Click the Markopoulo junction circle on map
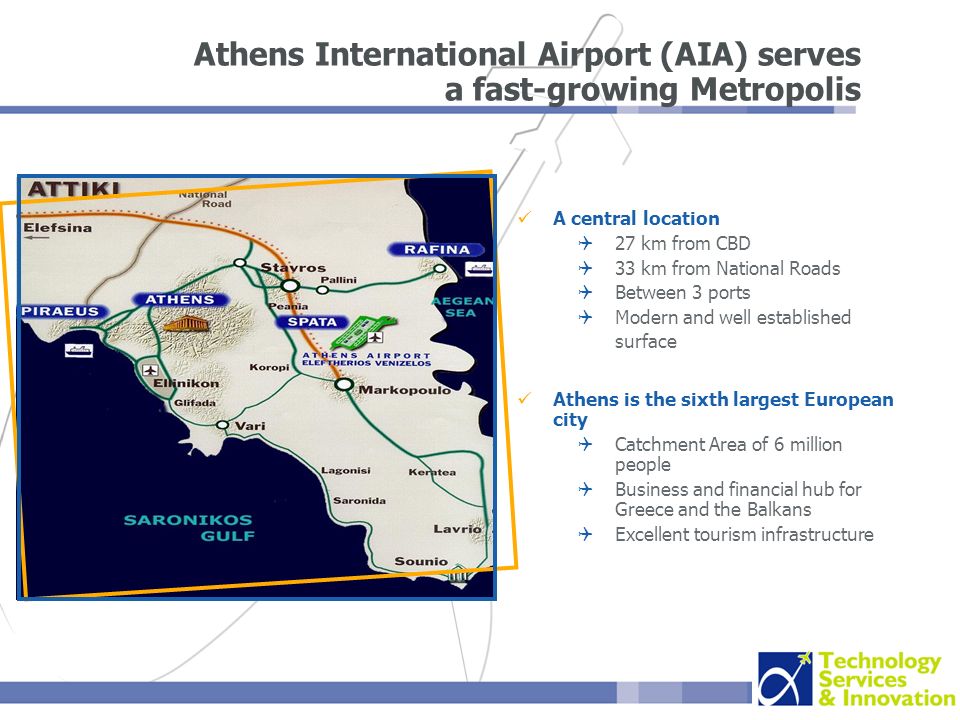Image resolution: width=960 pixels, height=720 pixels. 344,384
